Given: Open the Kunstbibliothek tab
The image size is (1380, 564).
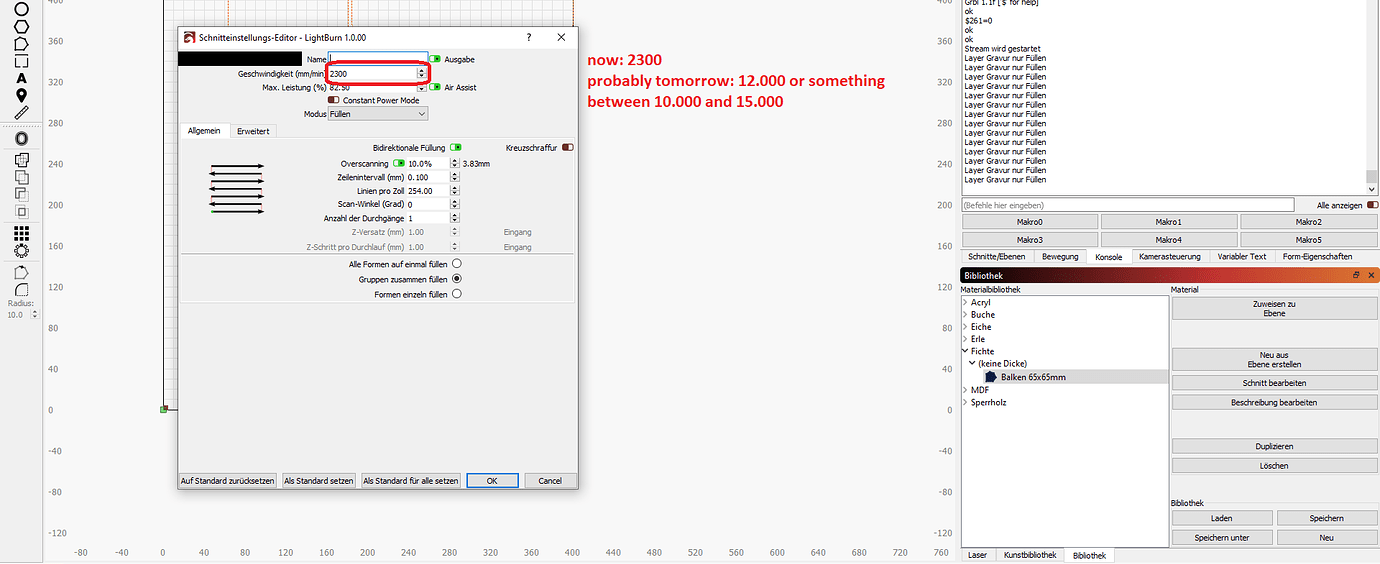Looking at the screenshot, I should (1029, 555).
